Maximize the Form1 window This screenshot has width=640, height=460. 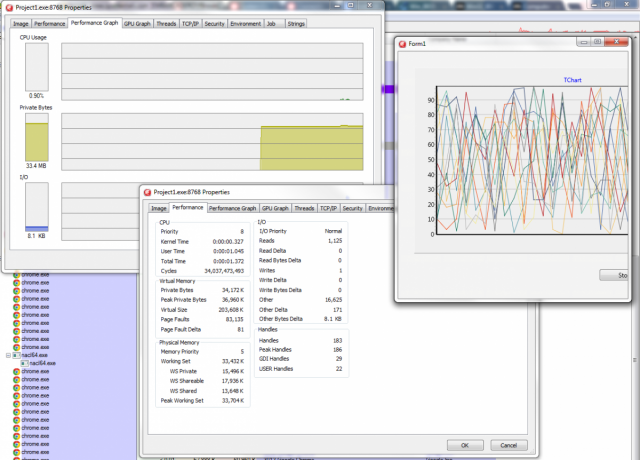(x=597, y=42)
